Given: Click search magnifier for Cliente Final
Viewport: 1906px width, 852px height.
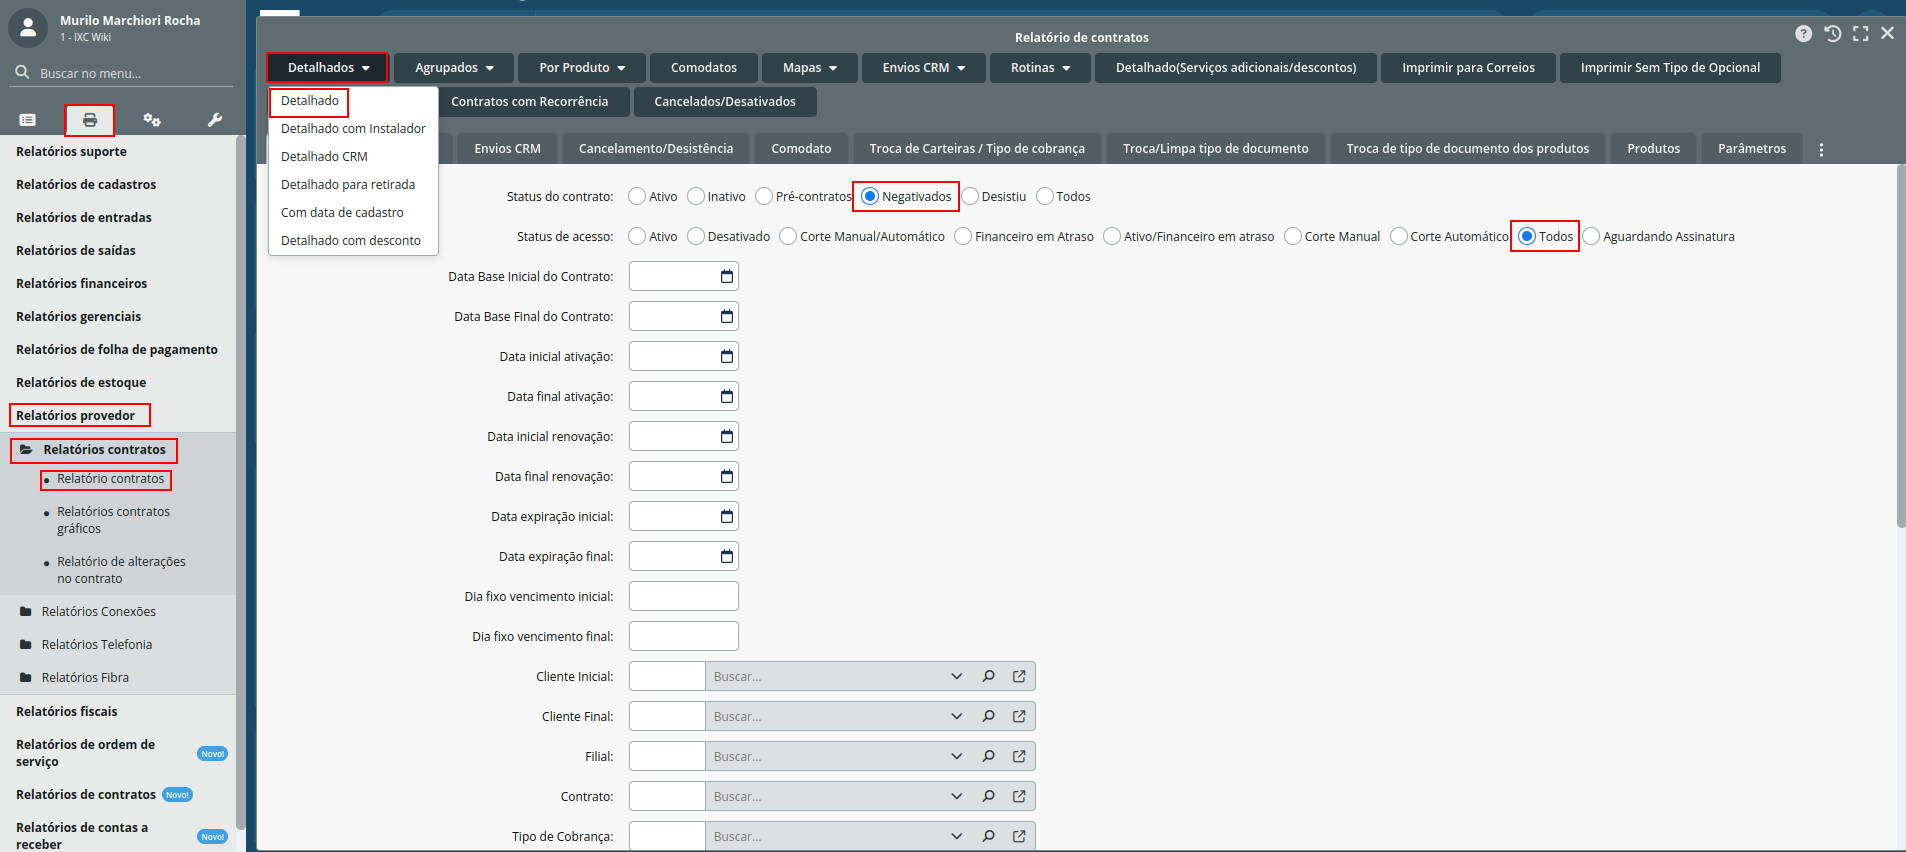Looking at the screenshot, I should (988, 716).
